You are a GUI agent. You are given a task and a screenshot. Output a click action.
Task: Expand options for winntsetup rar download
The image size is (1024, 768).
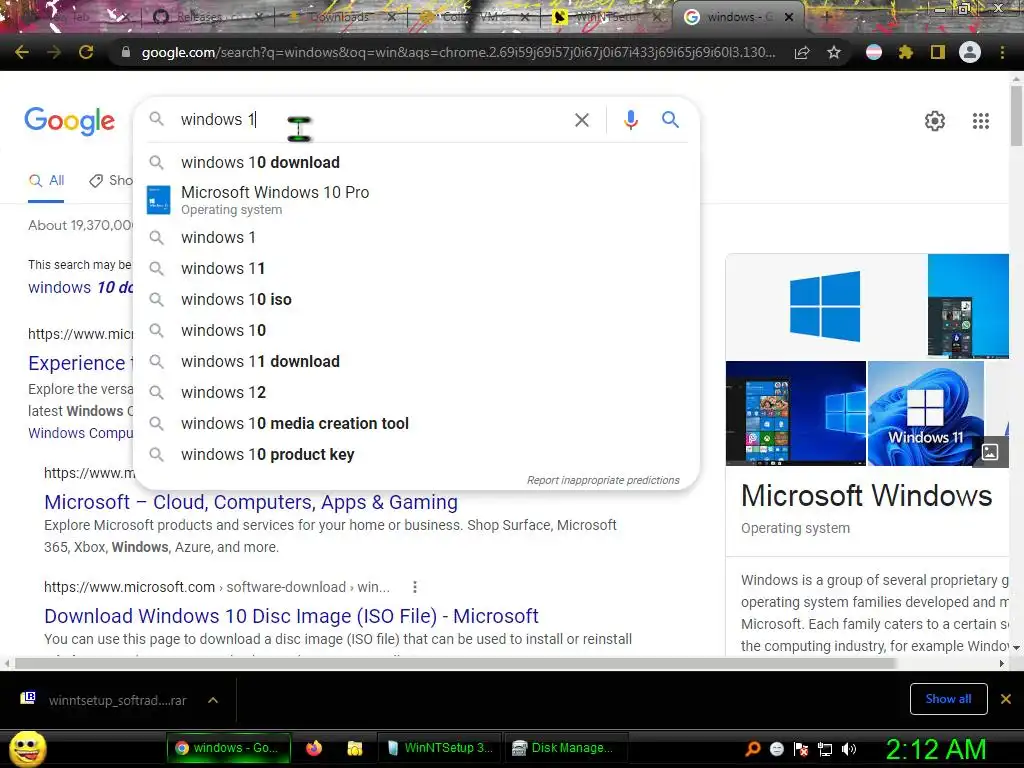pyautogui.click(x=213, y=700)
